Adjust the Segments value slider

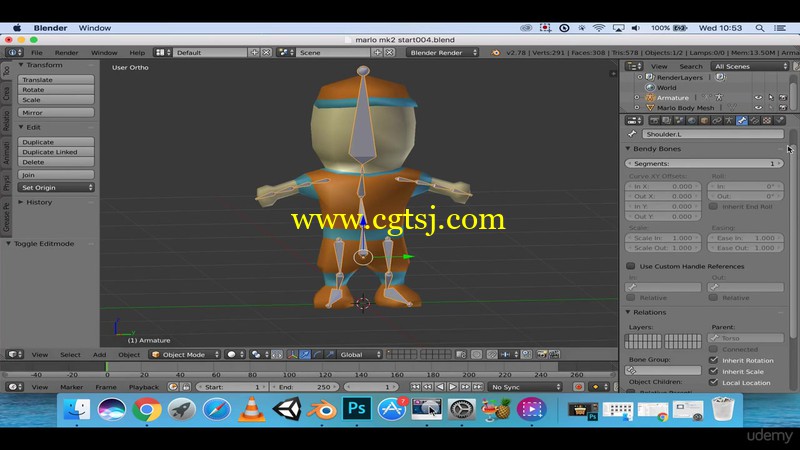pos(704,164)
